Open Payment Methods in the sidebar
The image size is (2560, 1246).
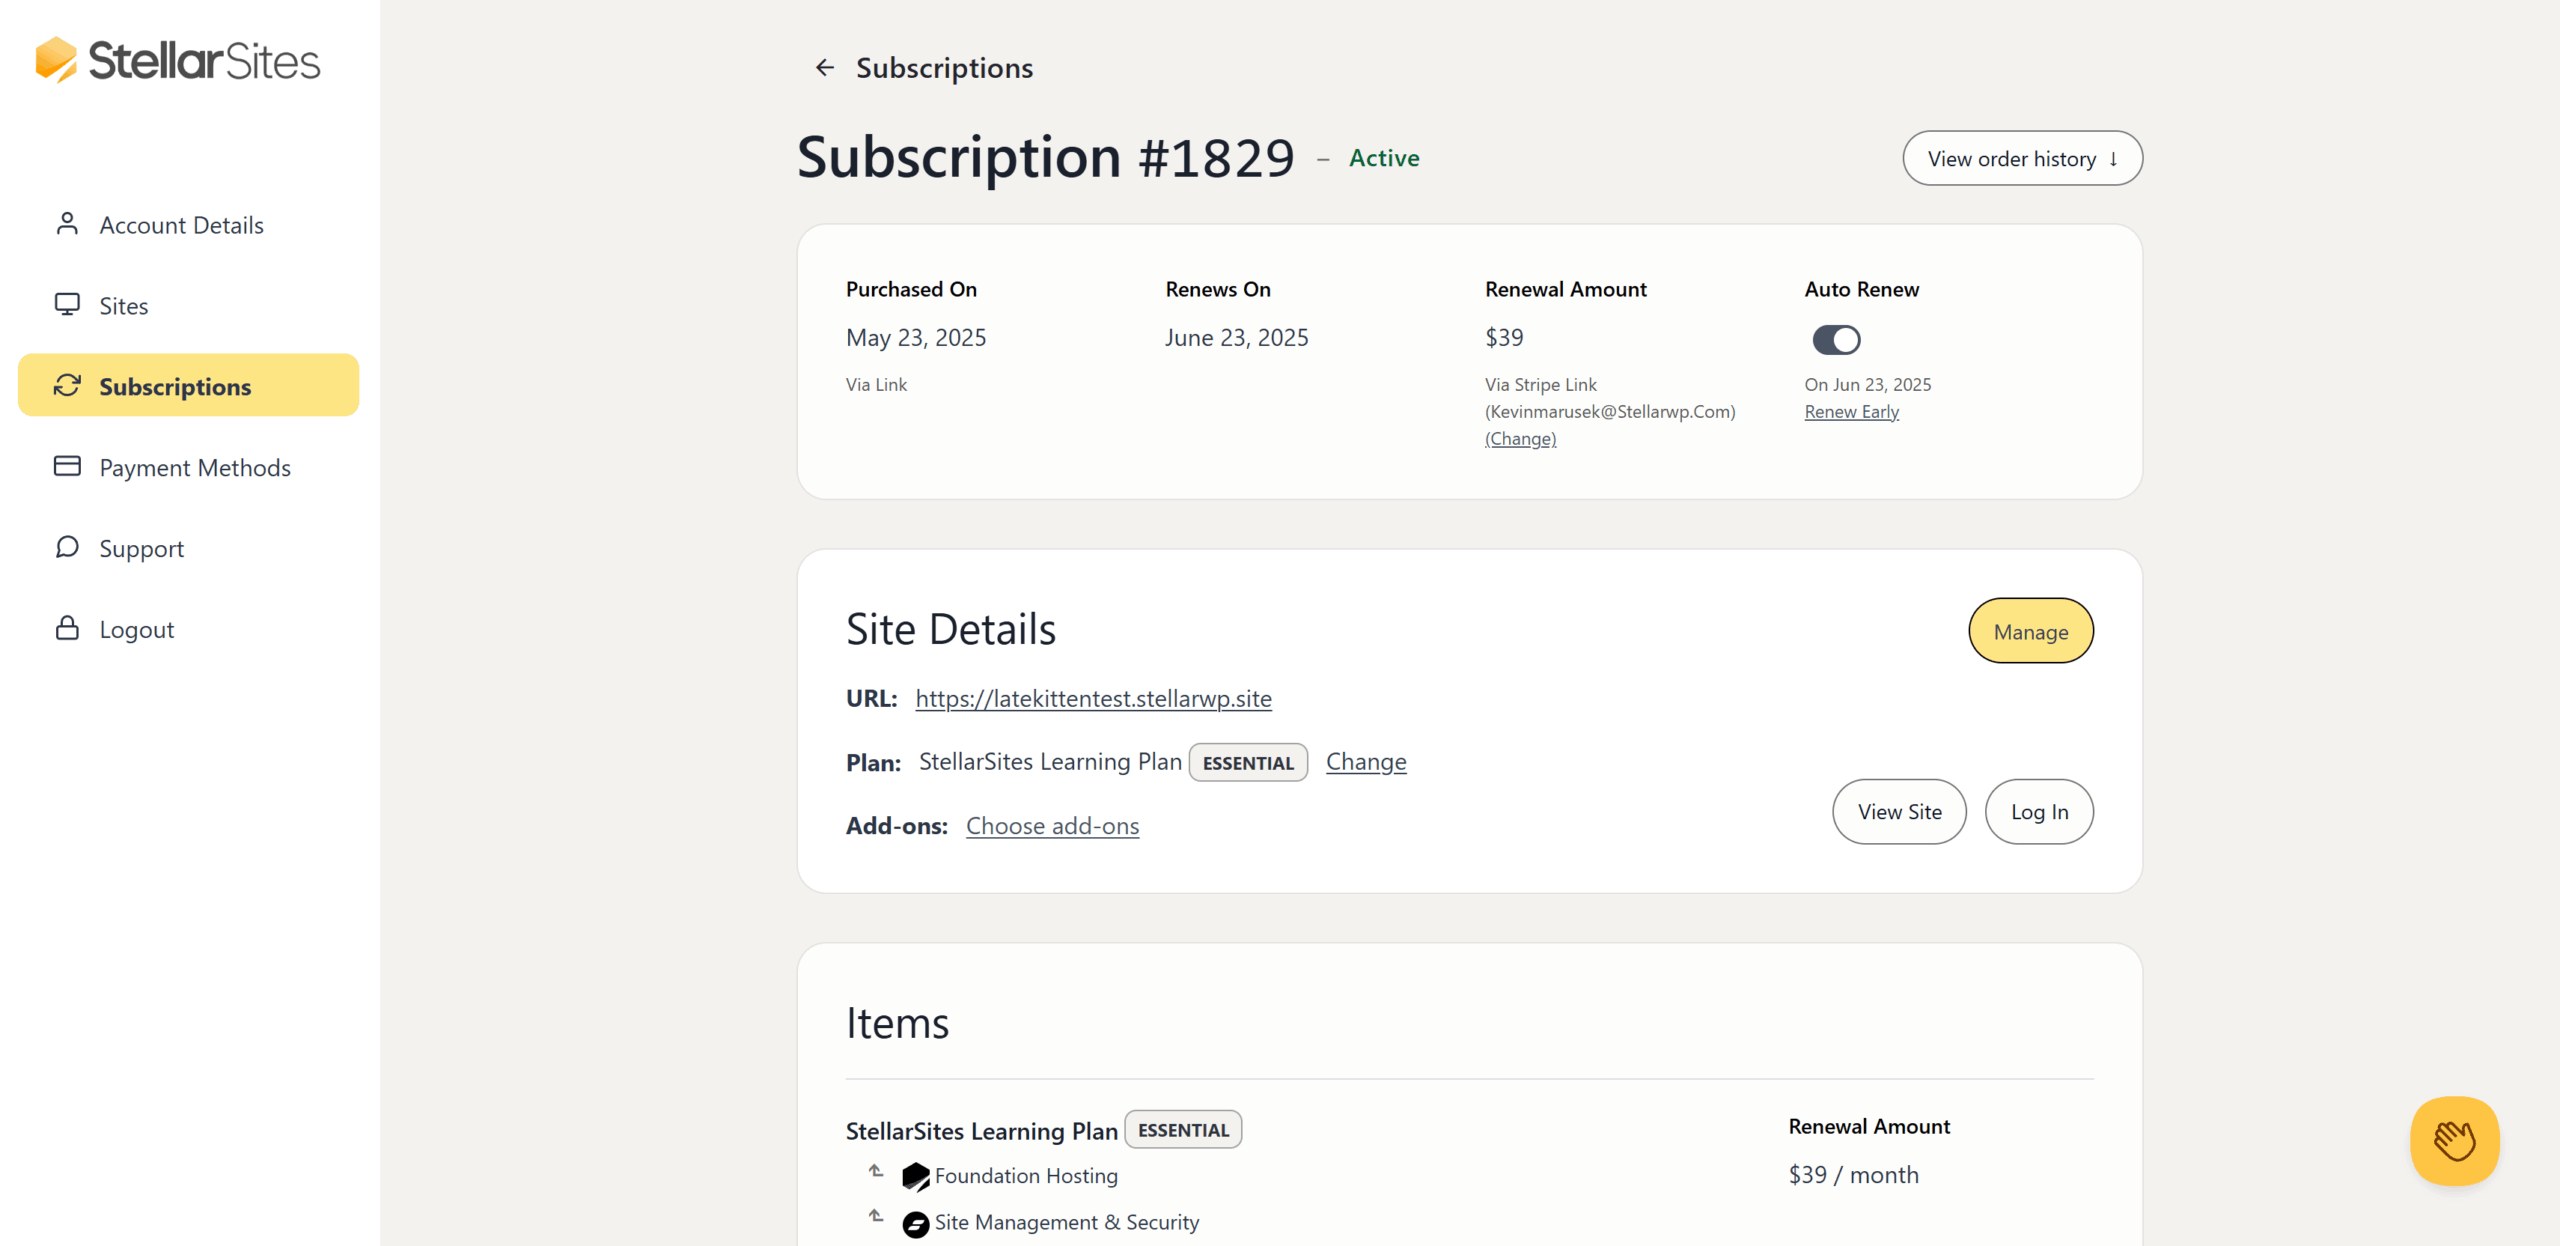188,467
